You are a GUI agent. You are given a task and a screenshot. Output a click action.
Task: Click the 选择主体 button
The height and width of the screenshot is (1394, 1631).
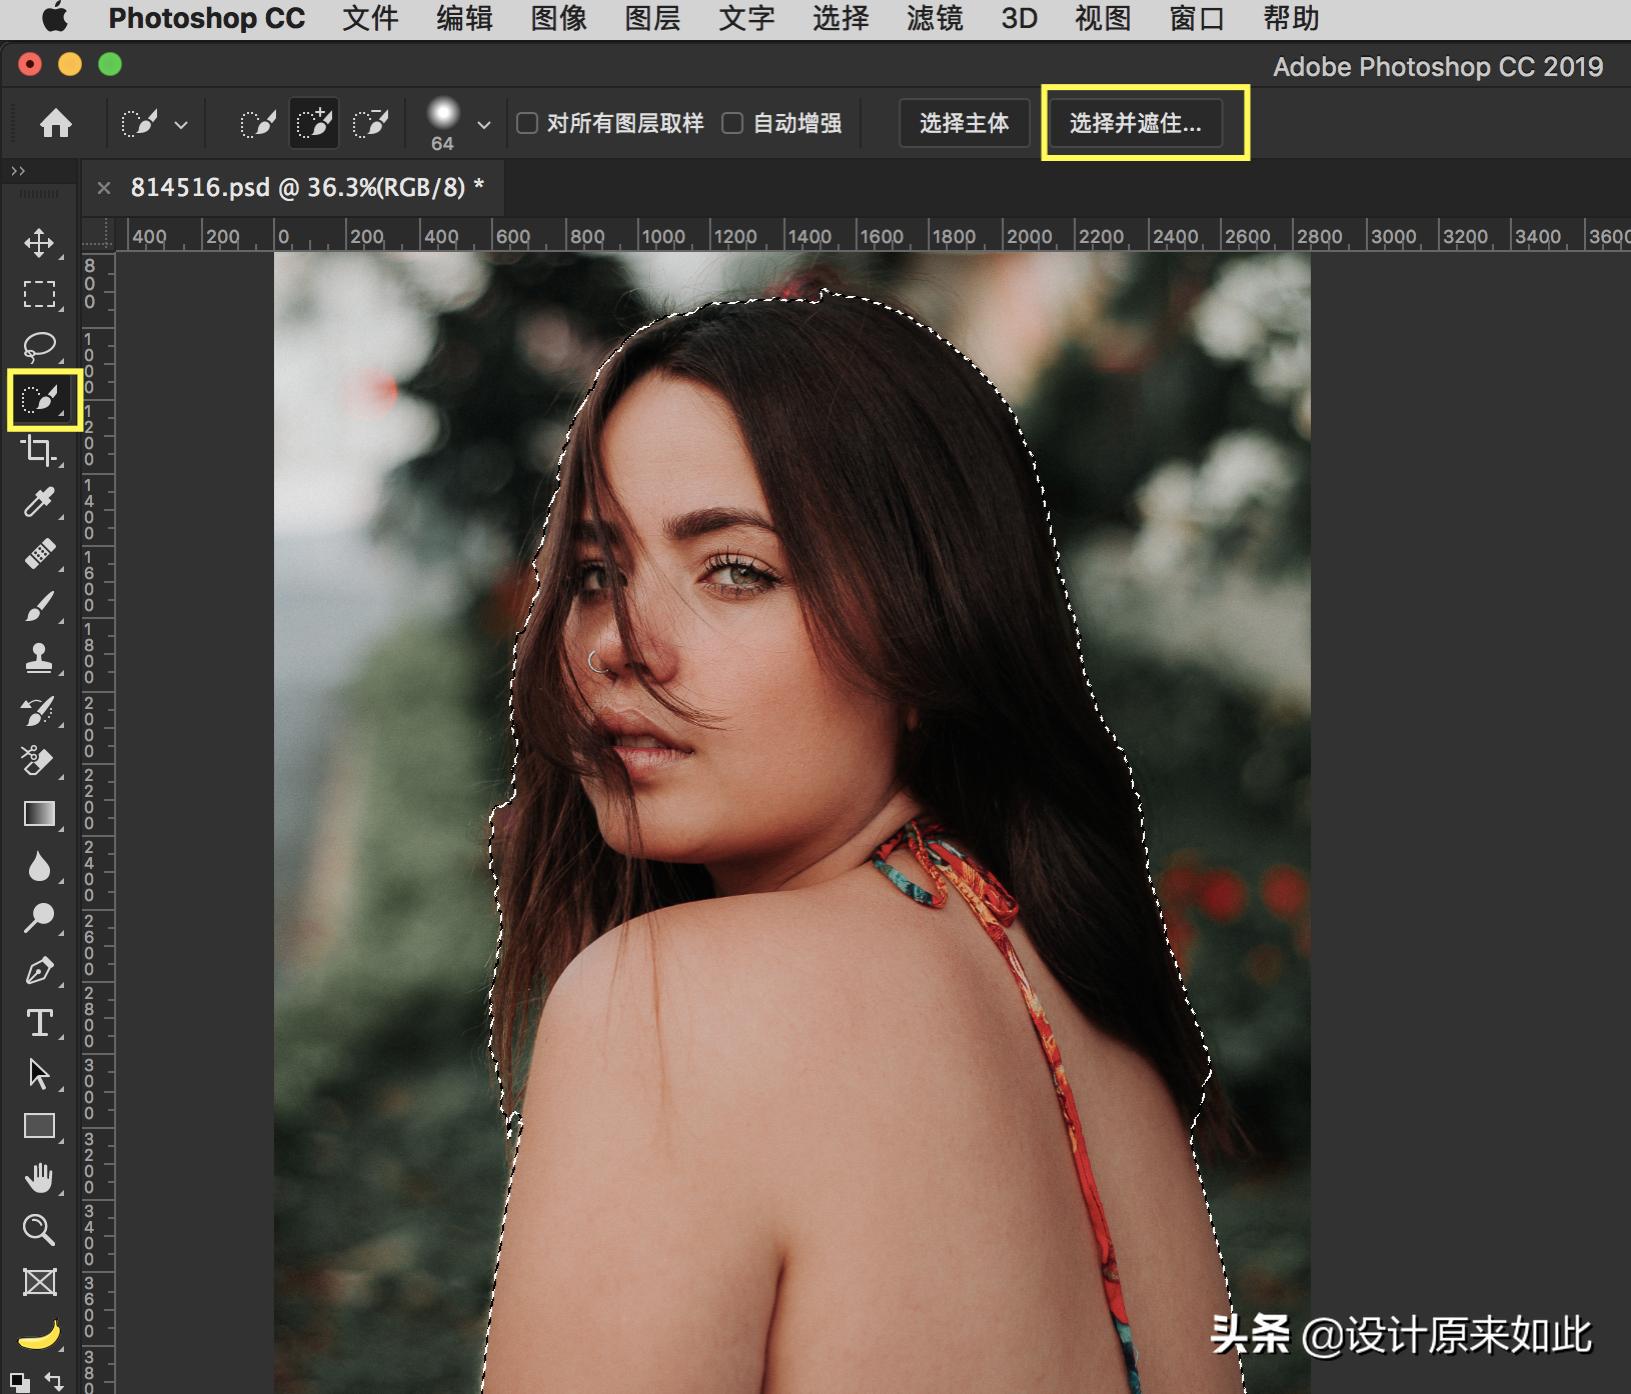coord(964,123)
